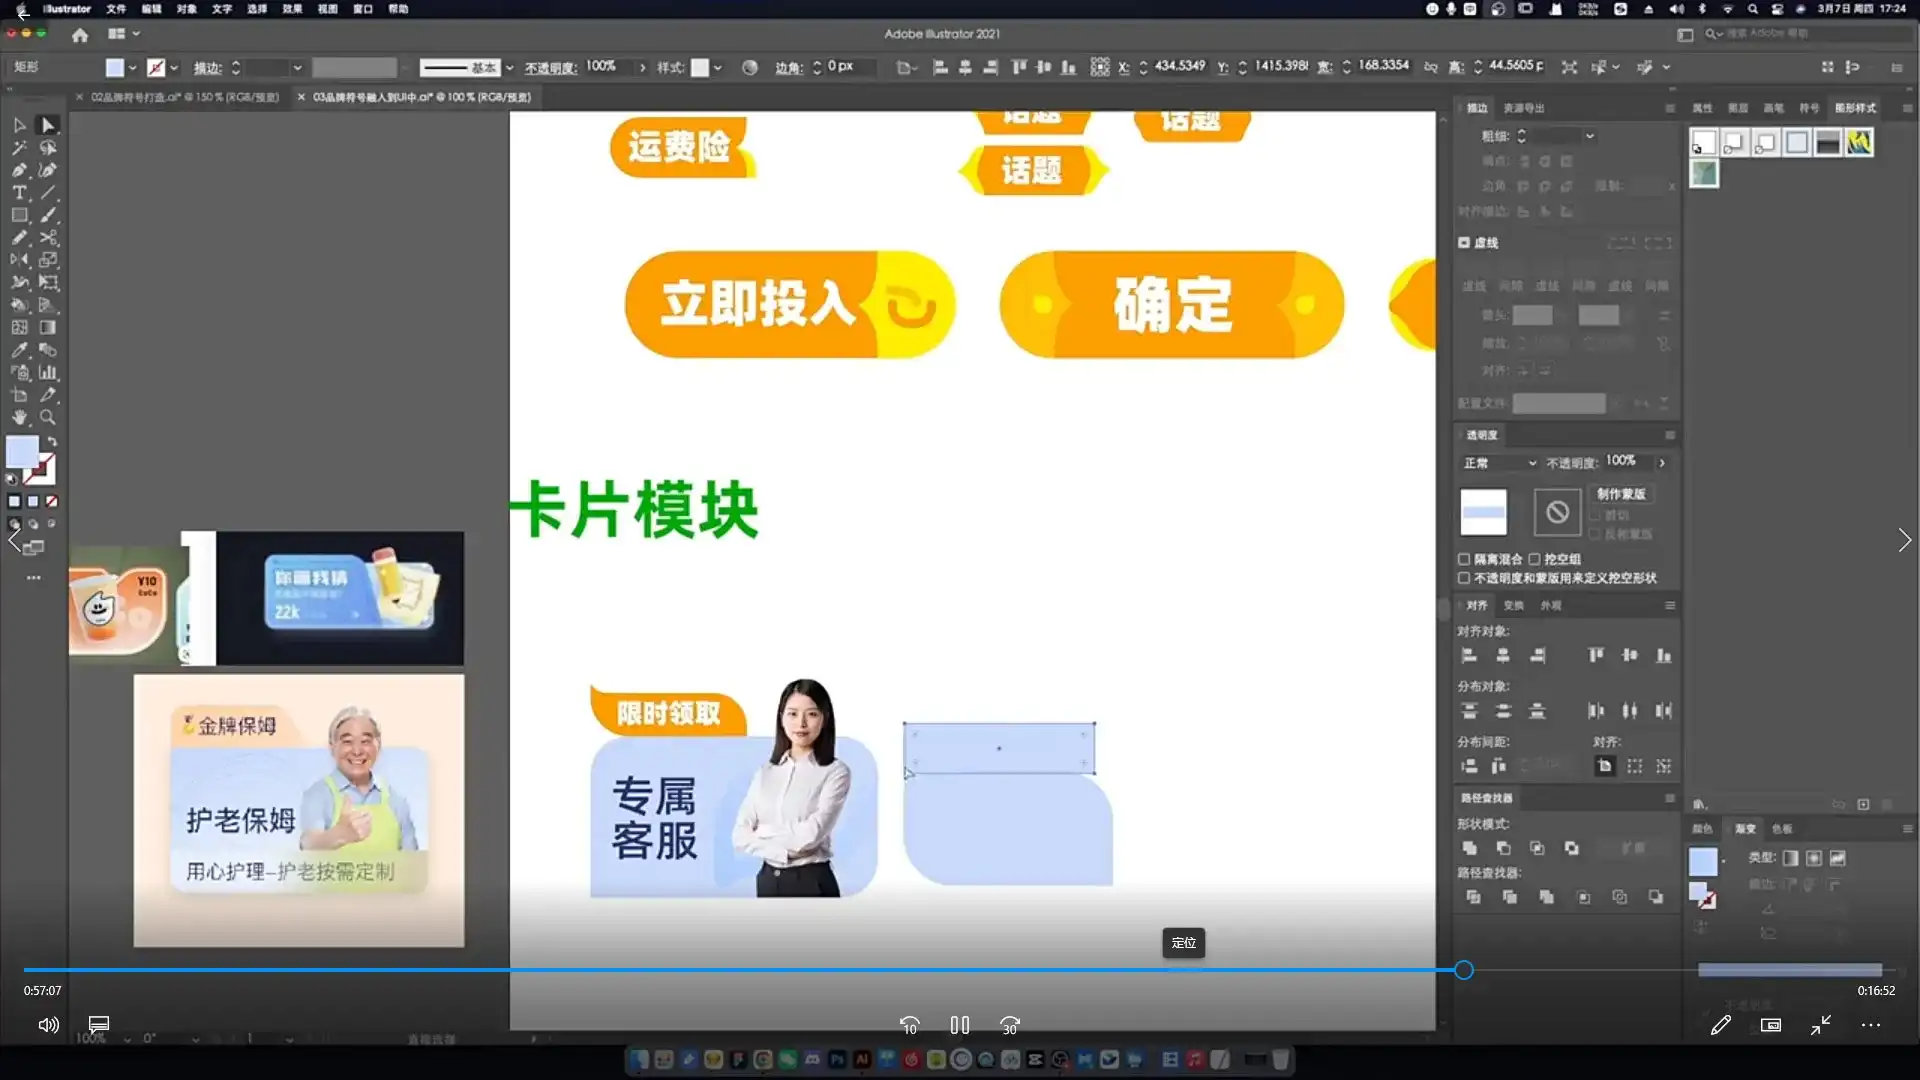Click the Unite shape mode in 路径查找器

[1470, 847]
